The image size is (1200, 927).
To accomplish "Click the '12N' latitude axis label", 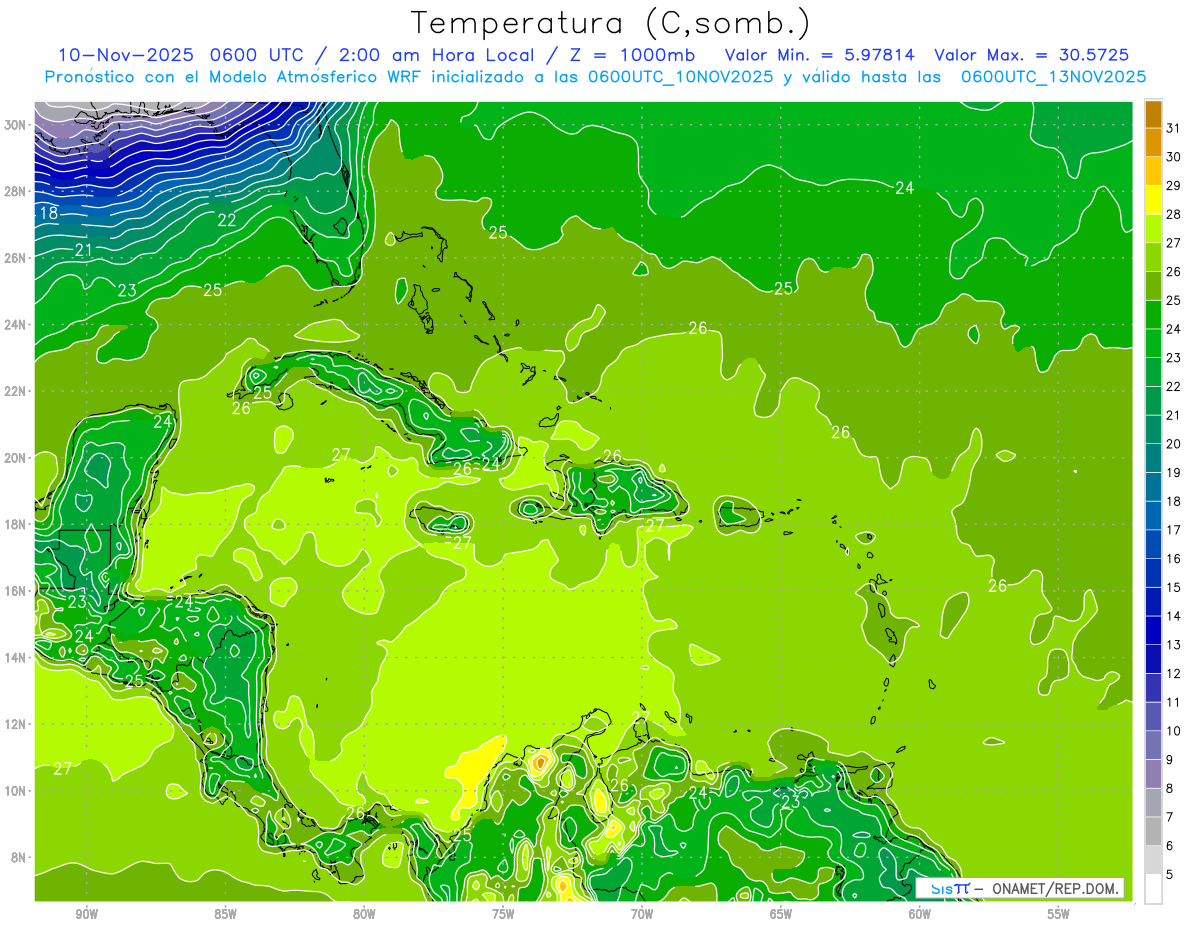I will click(x=16, y=724).
